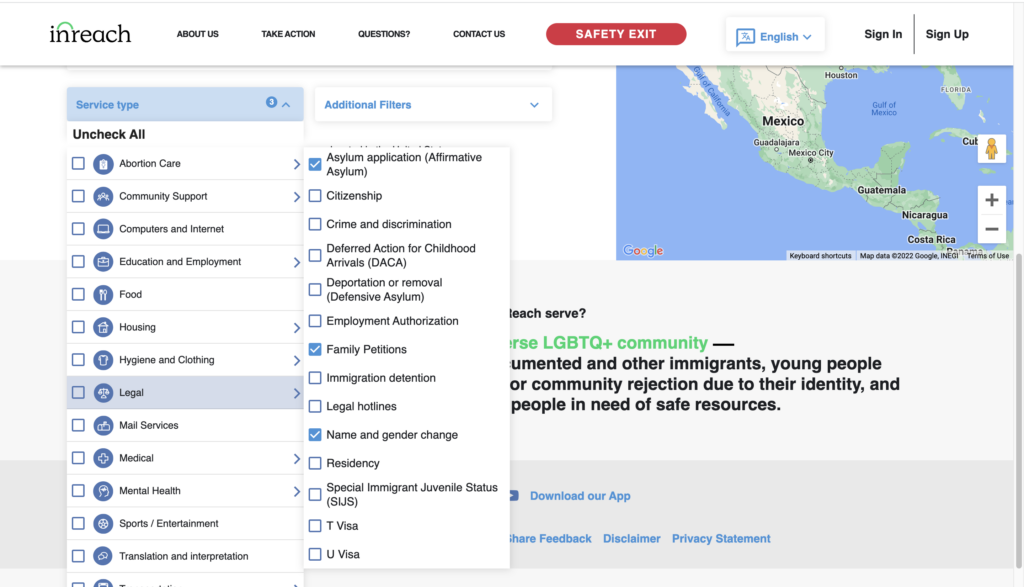Screen dimensions: 1024x587
Task: Click the Translation and interpretation icon
Action: coord(103,556)
